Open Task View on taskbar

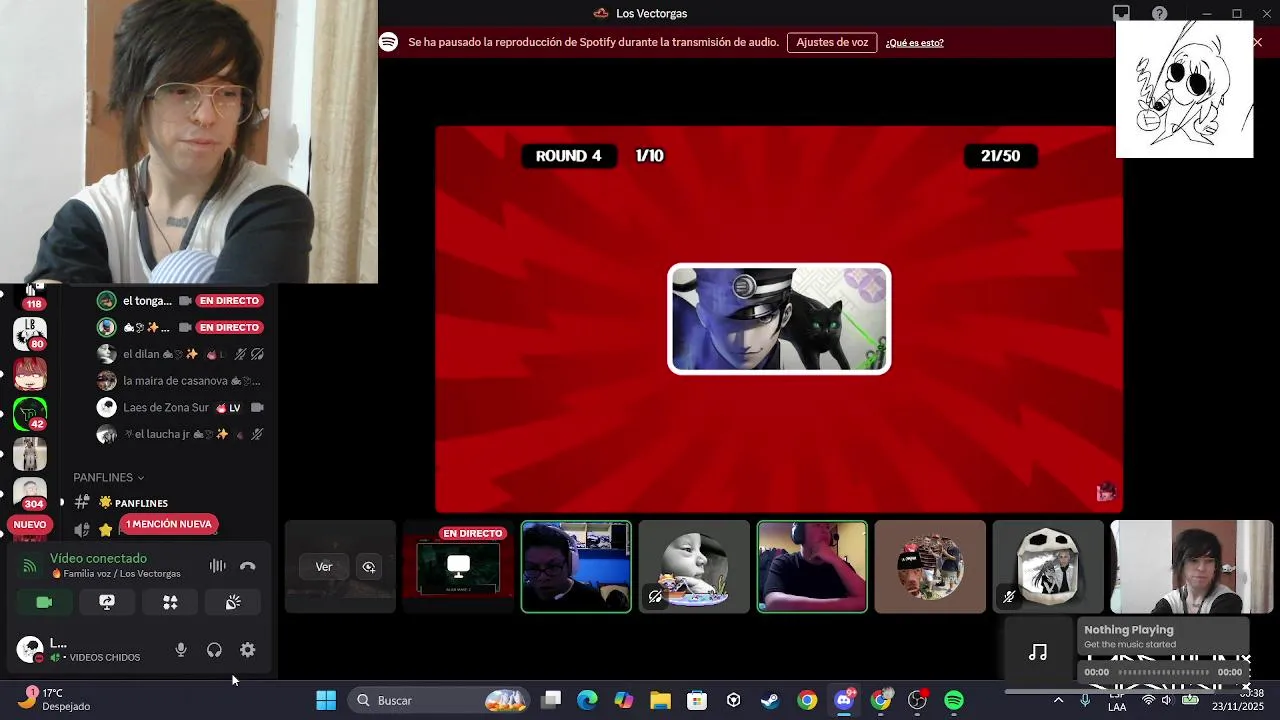tap(551, 700)
